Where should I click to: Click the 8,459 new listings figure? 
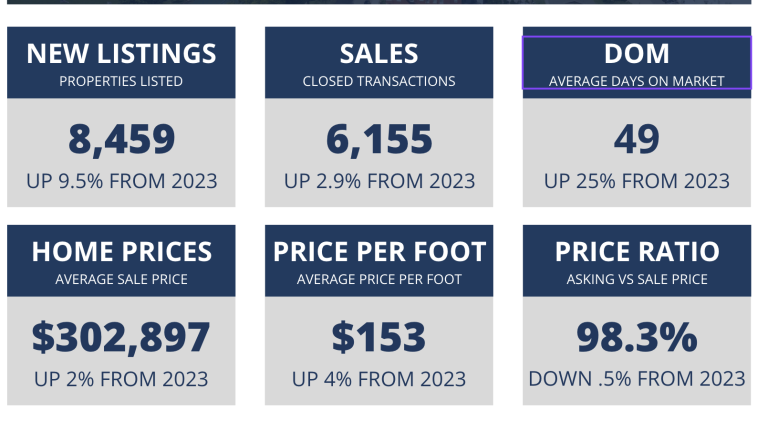coord(121,140)
